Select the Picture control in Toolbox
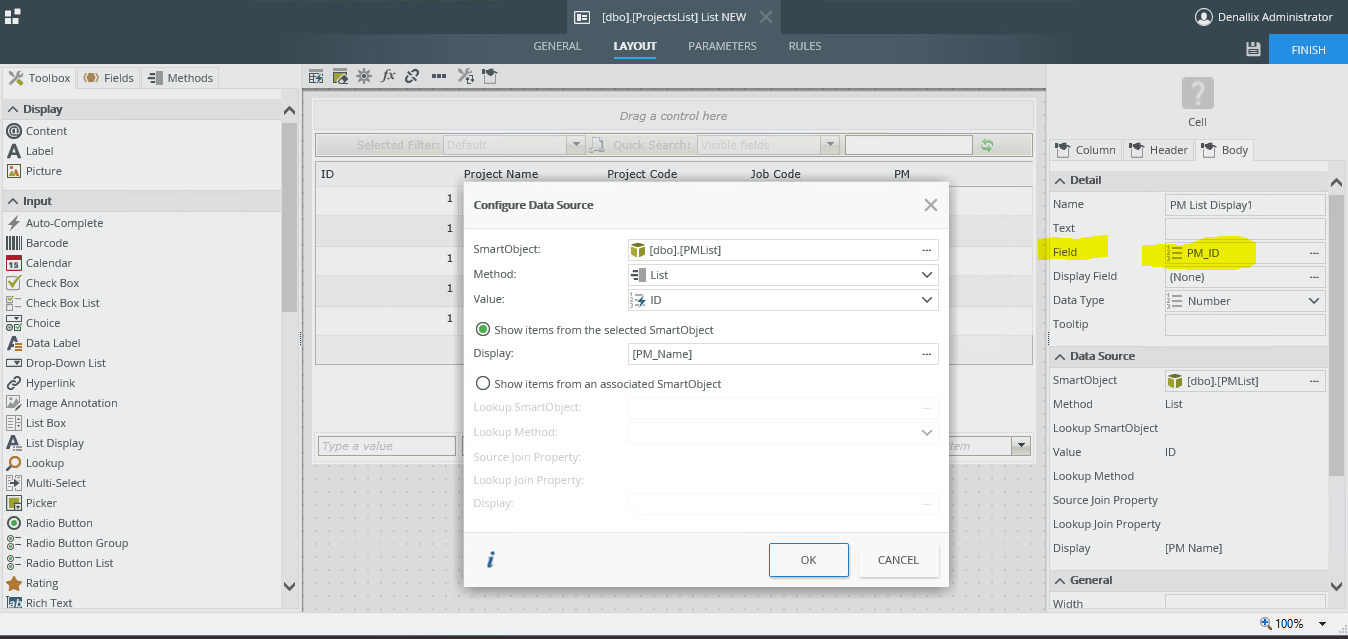Viewport: 1348px width, 639px height. pyautogui.click(x=34, y=171)
